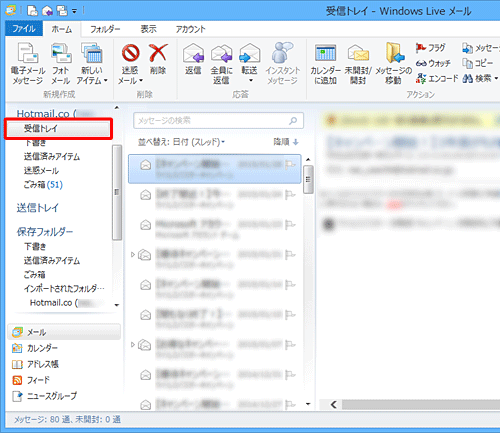Click the 未開封/開封 envelope icon
Screen dimensions: 500x433
358,53
